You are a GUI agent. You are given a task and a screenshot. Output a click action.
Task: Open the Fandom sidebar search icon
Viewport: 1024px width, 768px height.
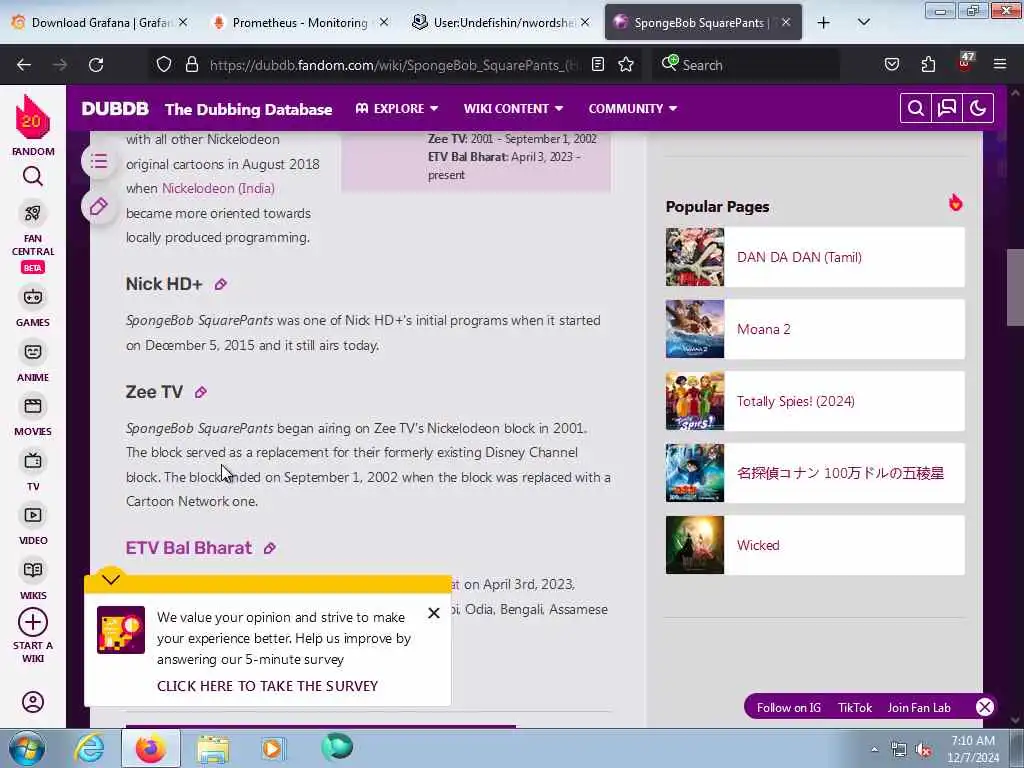33,176
